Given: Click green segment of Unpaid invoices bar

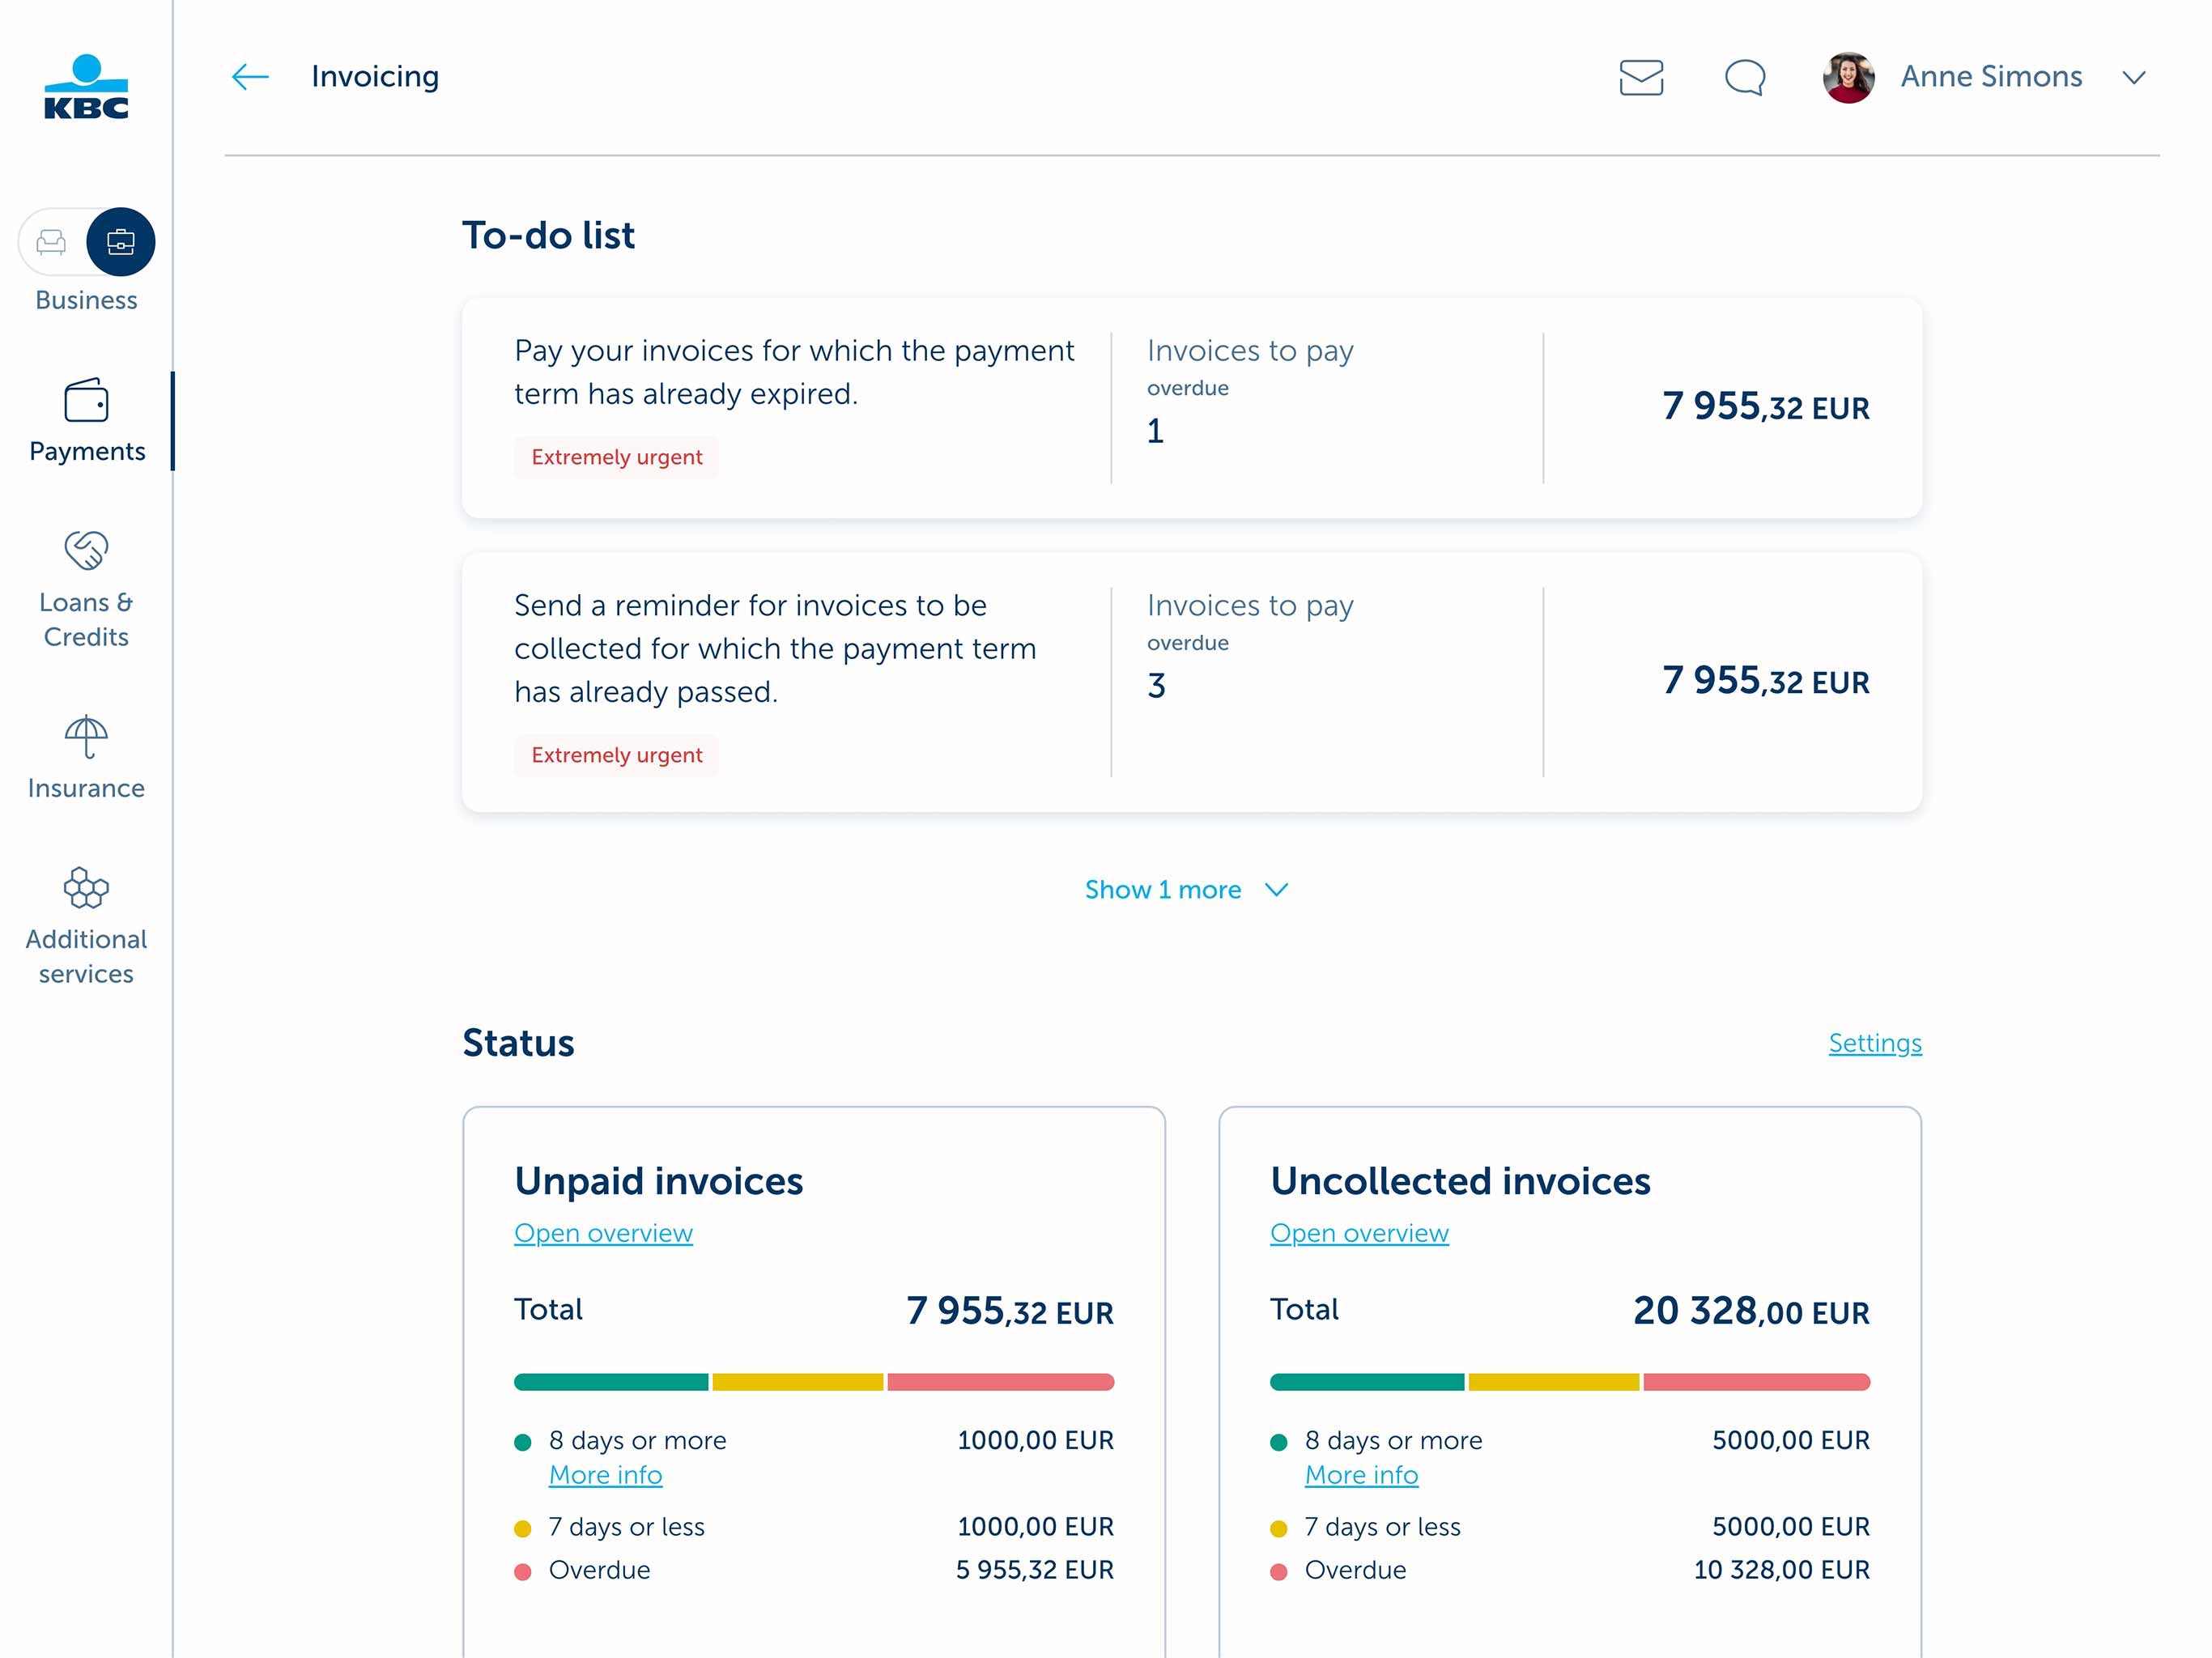Looking at the screenshot, I should tap(611, 1382).
